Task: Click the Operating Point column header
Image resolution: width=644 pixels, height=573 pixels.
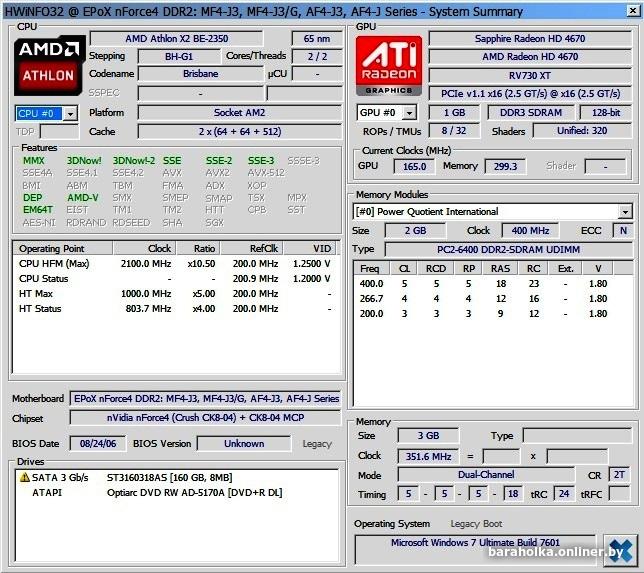Action: click(52, 248)
